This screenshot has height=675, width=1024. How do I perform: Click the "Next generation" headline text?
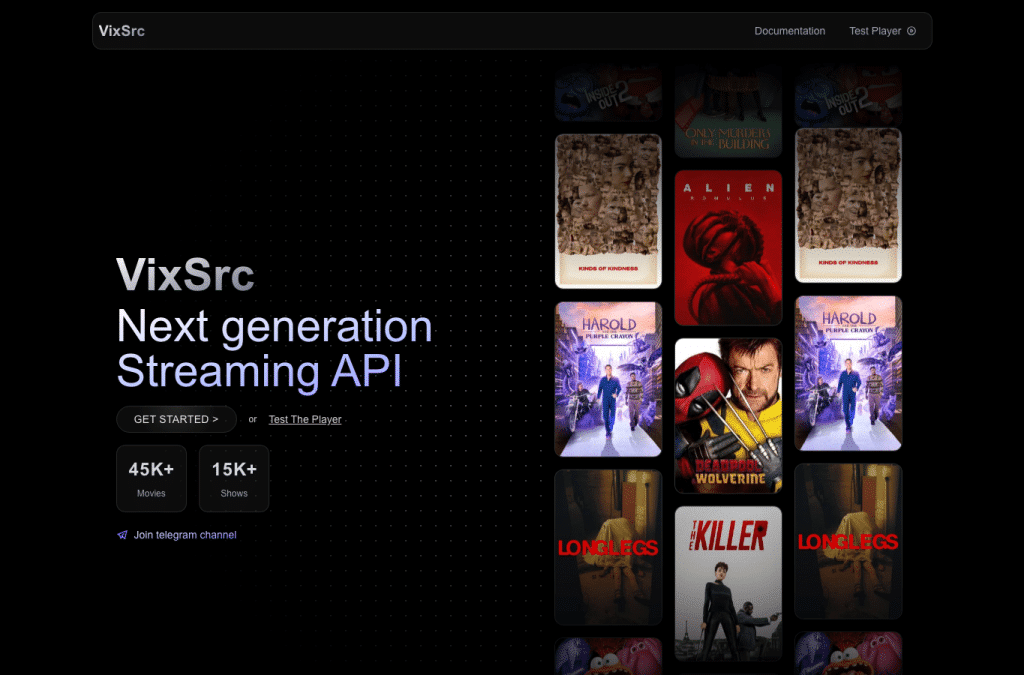[x=274, y=326]
